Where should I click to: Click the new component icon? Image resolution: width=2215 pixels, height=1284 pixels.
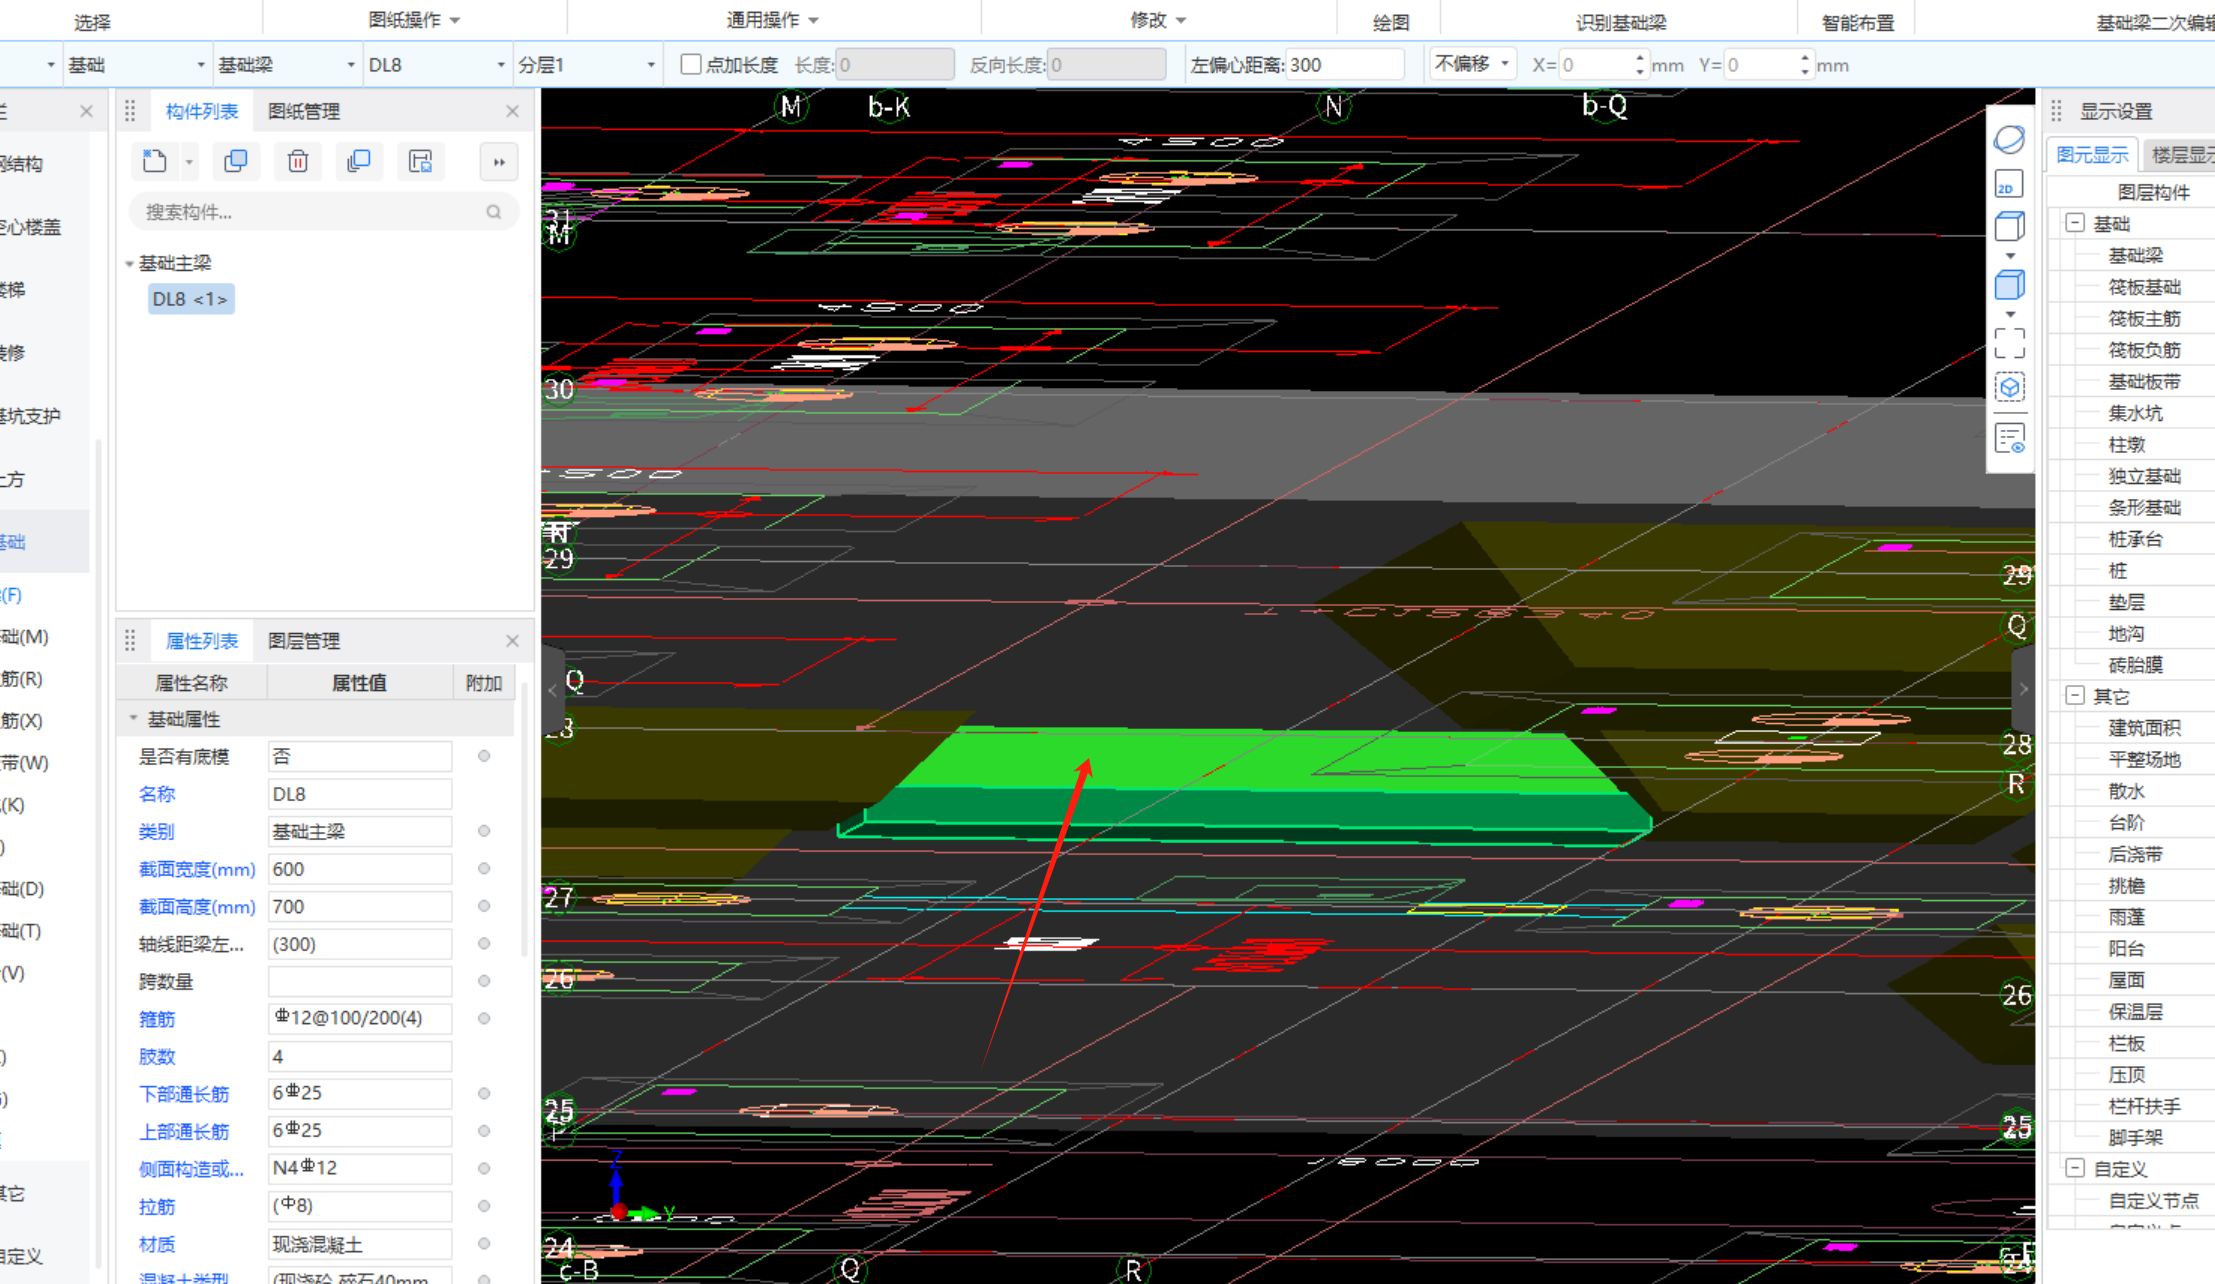pos(155,161)
